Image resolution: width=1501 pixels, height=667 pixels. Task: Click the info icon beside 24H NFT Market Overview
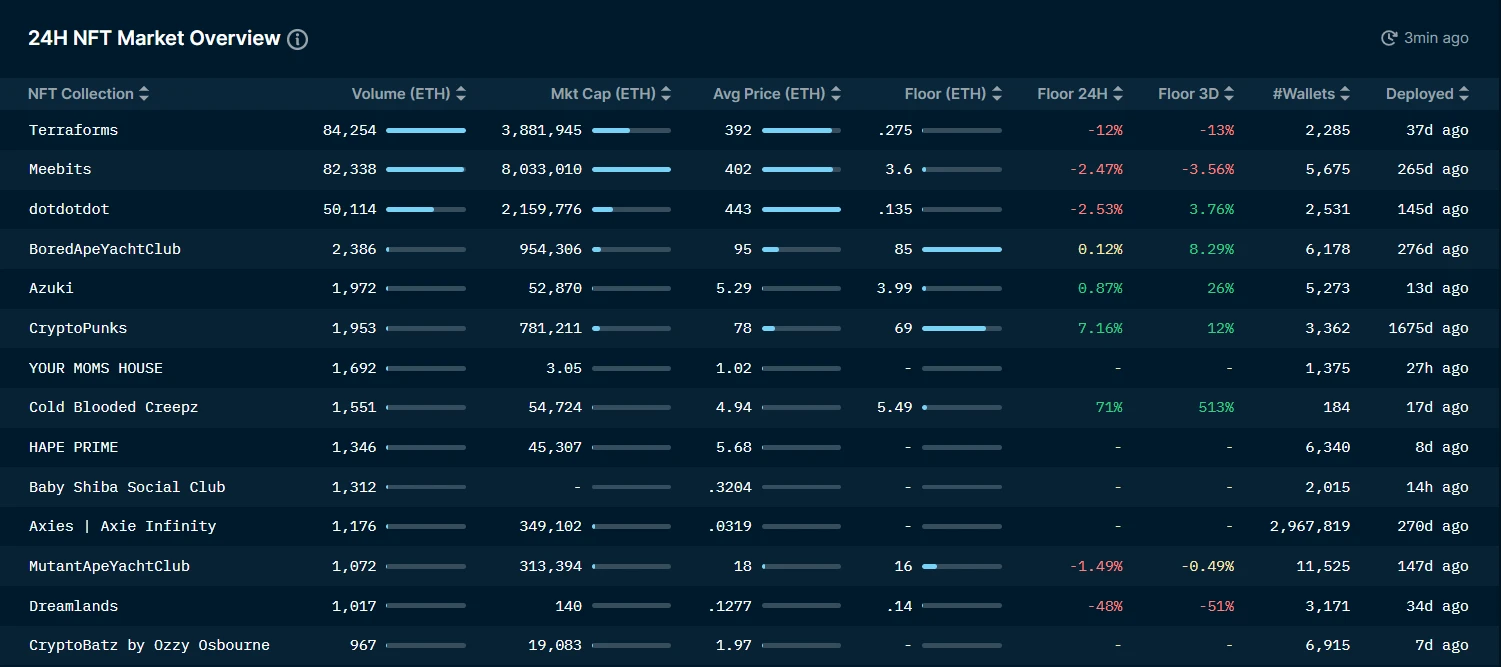[x=297, y=39]
